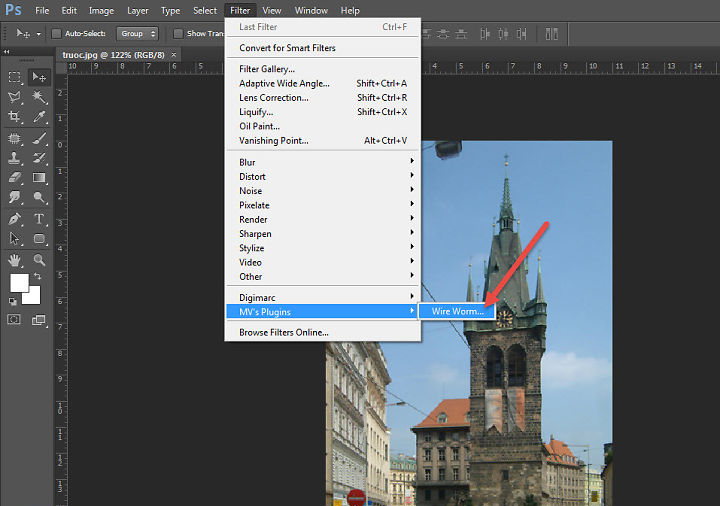Open the Edit menu
Viewport: 720px width, 506px height.
[69, 10]
